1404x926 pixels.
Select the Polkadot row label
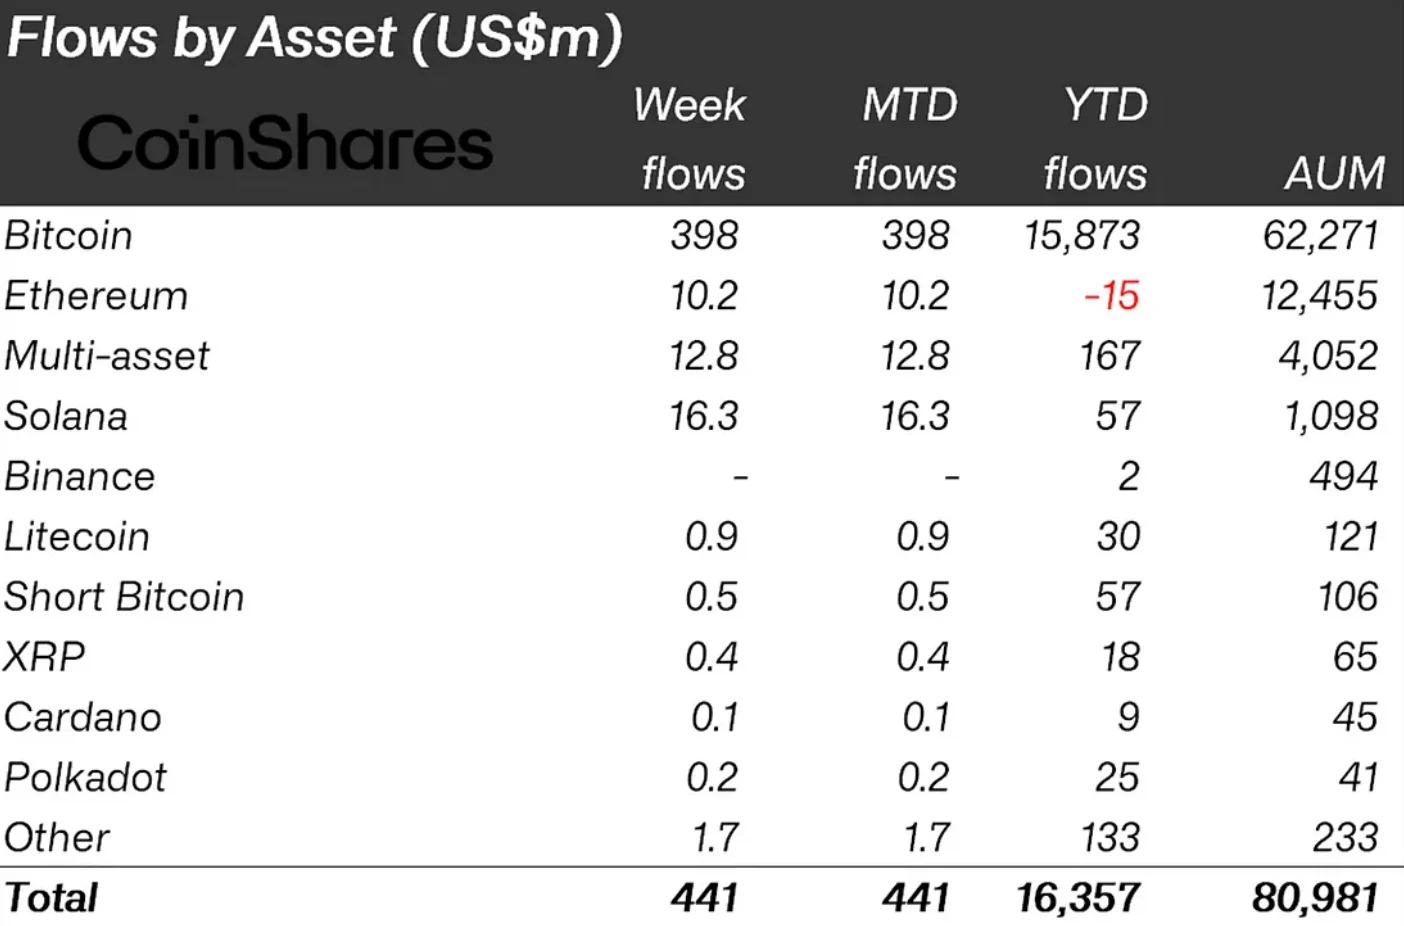(x=85, y=778)
